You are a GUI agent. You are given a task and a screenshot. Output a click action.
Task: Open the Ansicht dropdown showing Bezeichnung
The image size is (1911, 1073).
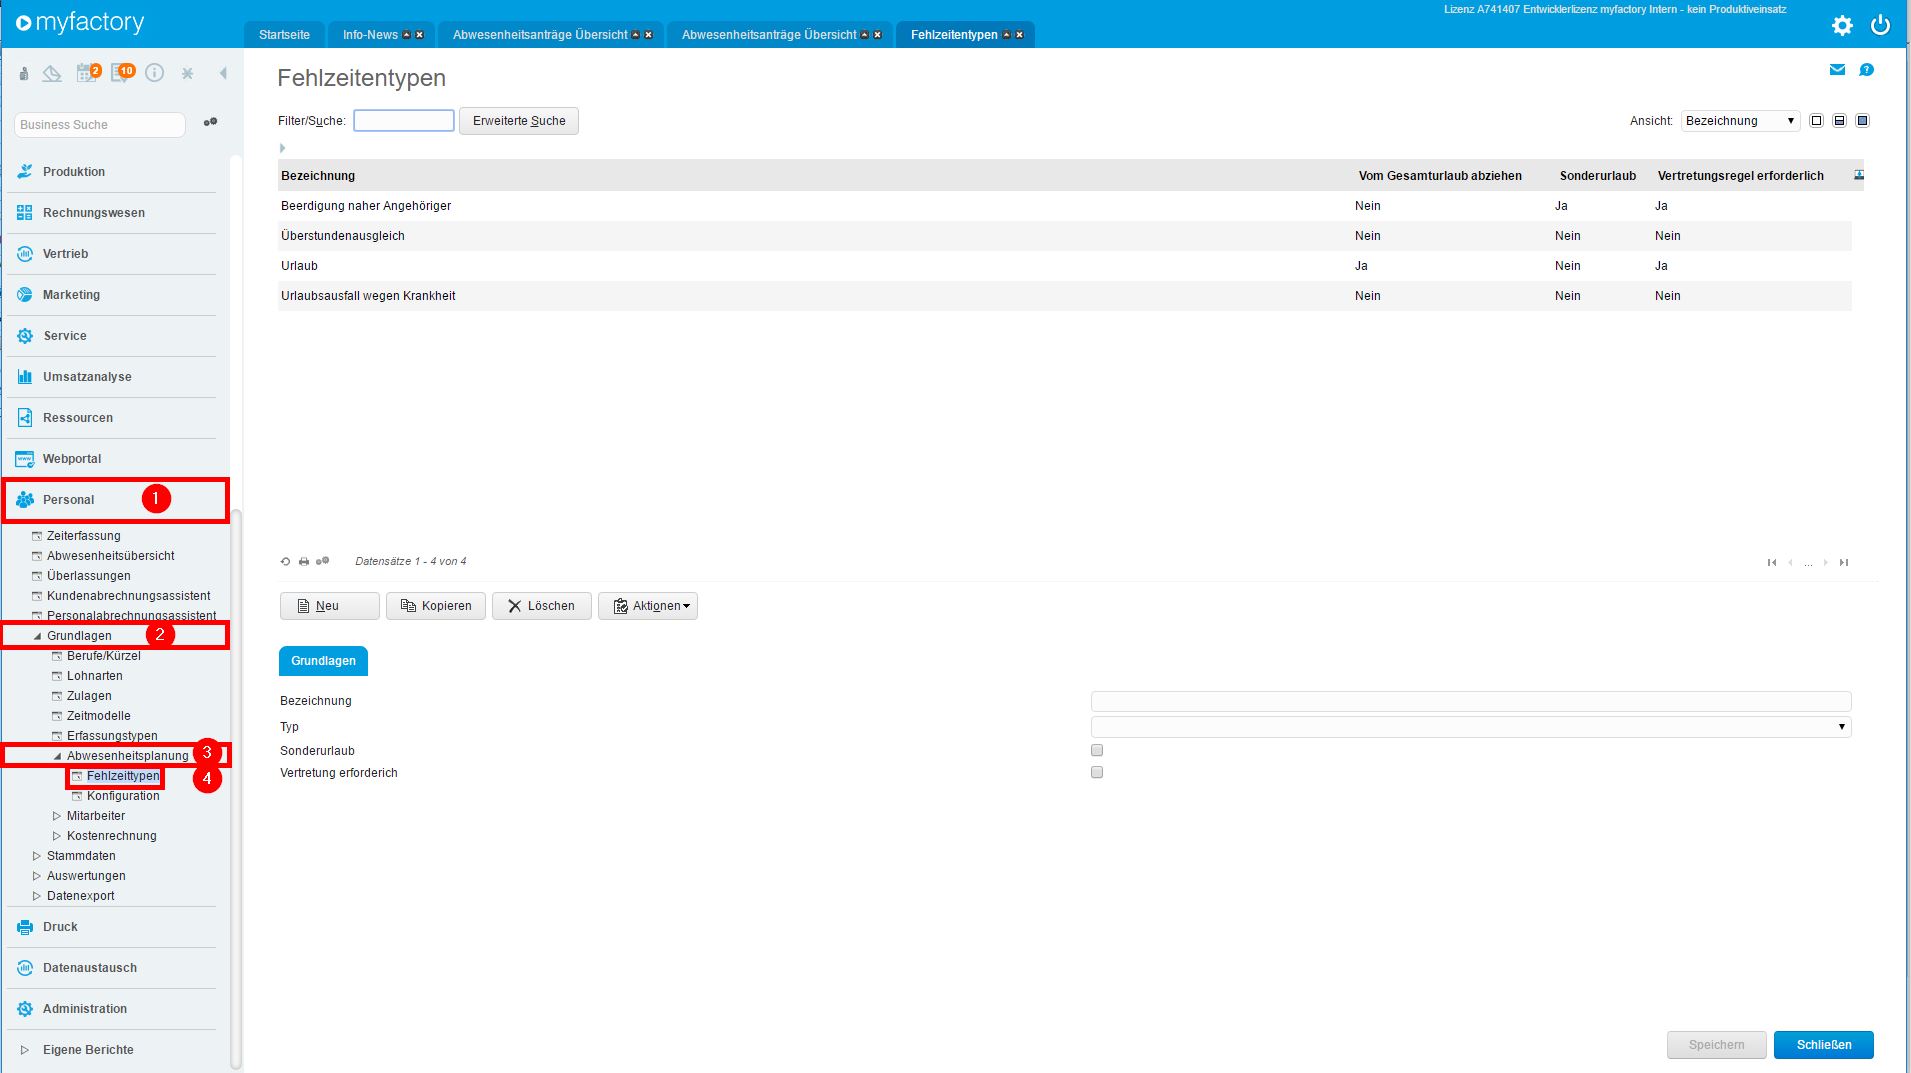[x=1740, y=121]
